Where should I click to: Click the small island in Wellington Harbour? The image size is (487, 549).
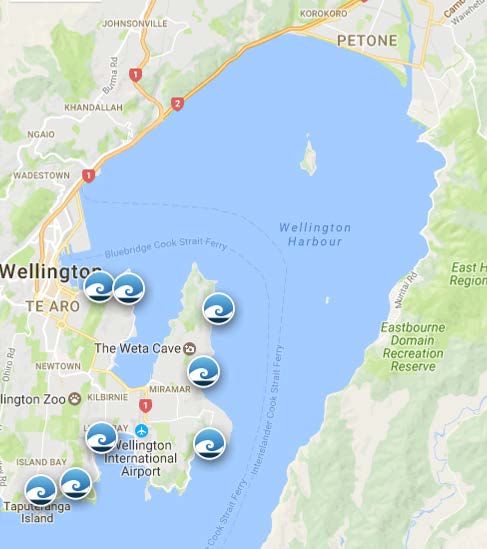309,157
